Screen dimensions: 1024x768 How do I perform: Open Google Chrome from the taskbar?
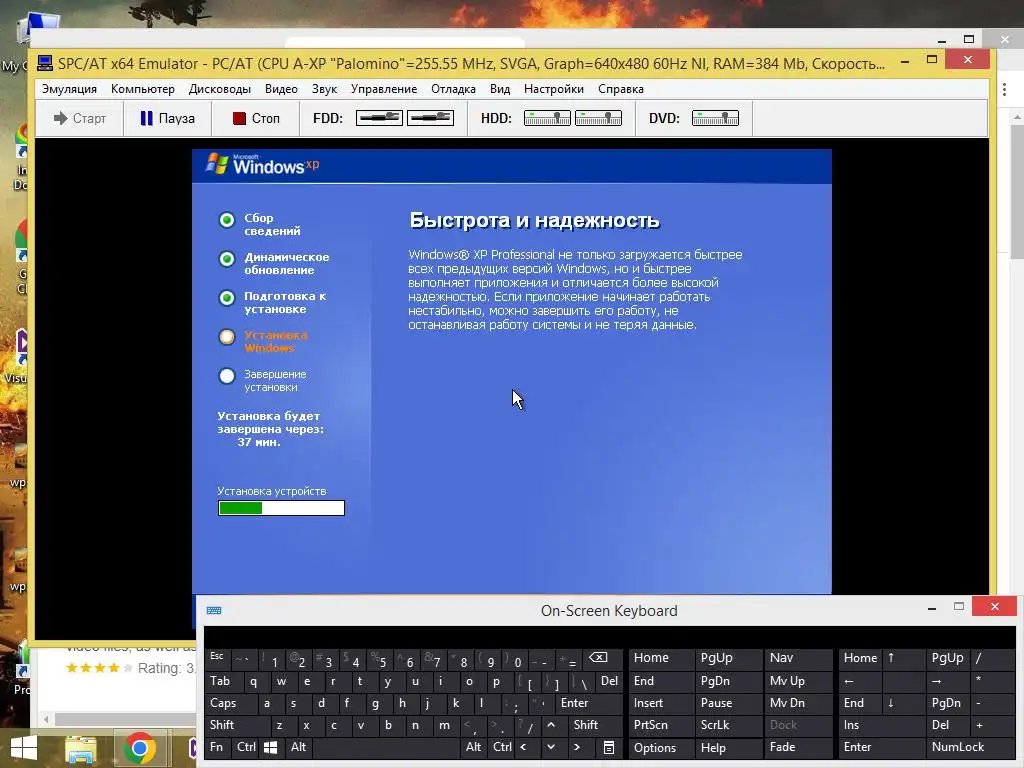tap(138, 748)
